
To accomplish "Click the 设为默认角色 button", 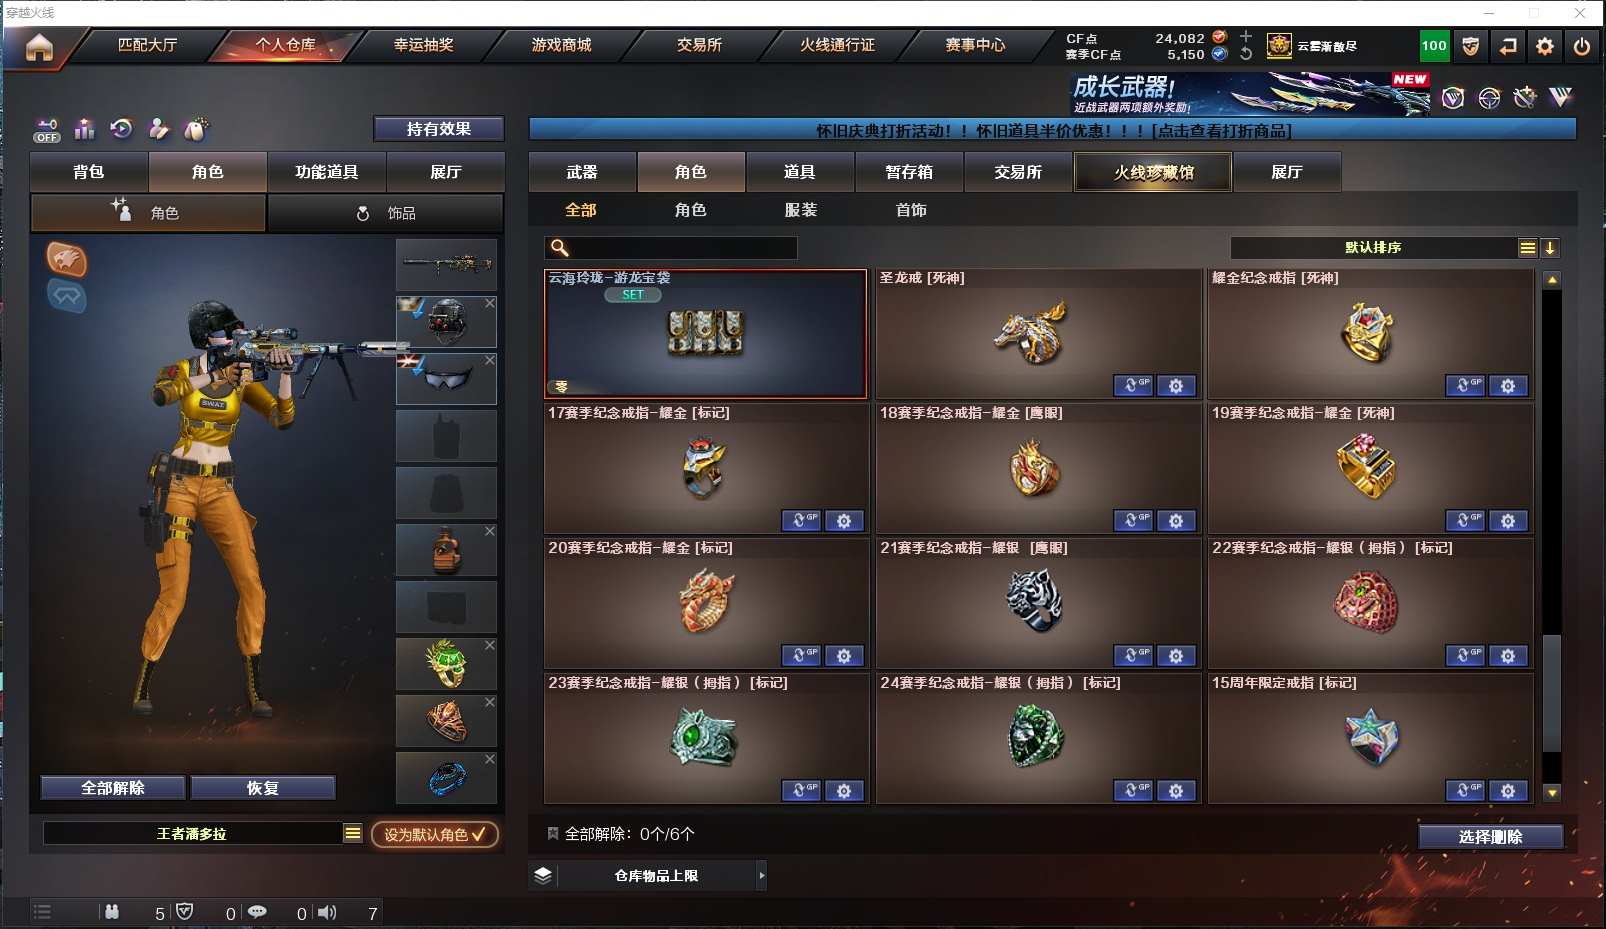I will click(435, 834).
